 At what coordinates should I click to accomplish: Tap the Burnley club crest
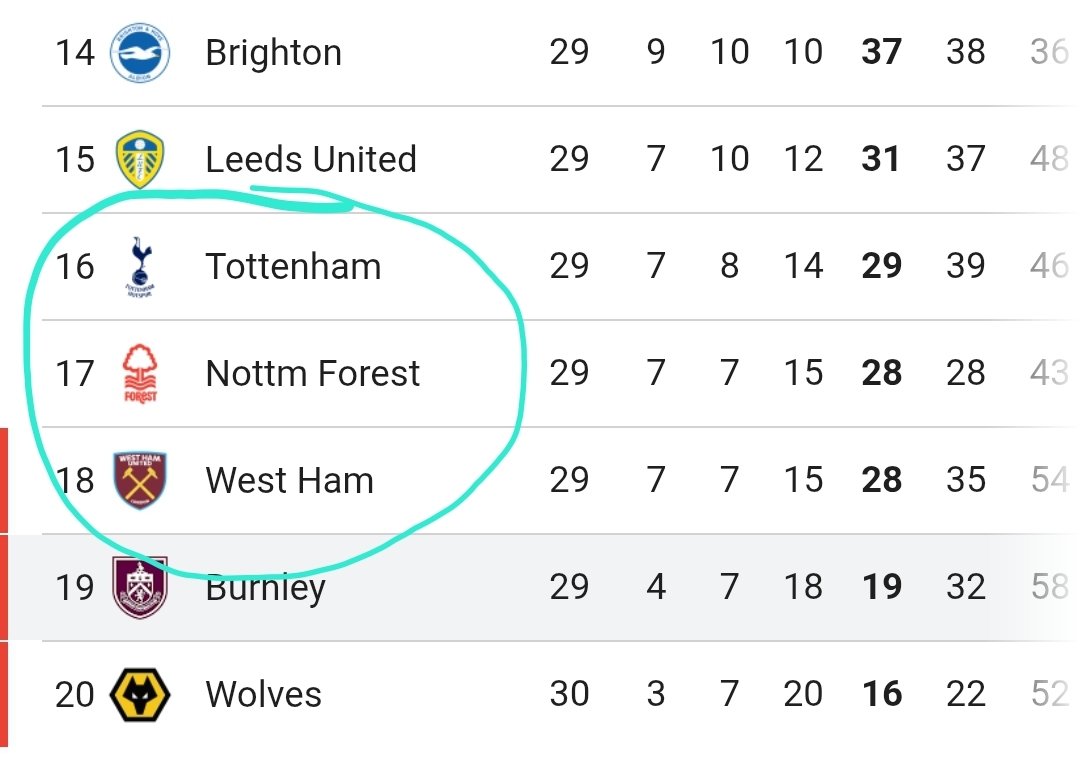tap(140, 587)
